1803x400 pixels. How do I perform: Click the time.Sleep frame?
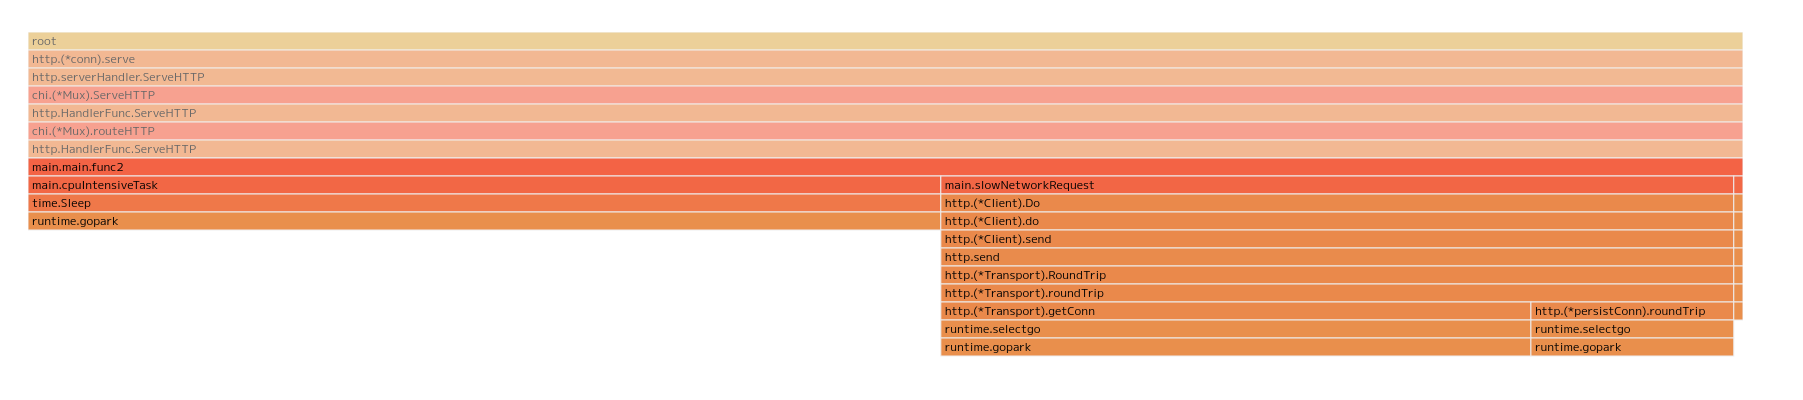[x=484, y=203]
